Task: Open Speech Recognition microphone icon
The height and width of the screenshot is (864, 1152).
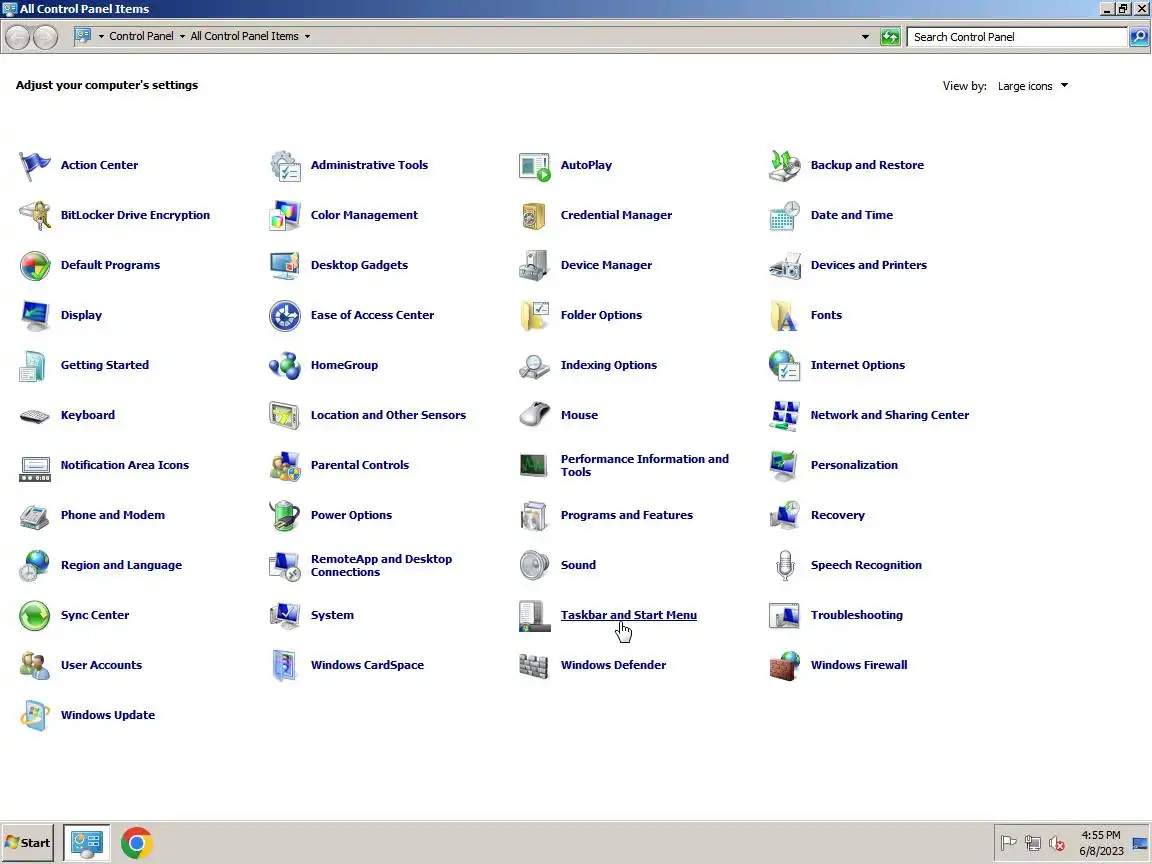Action: [x=785, y=565]
